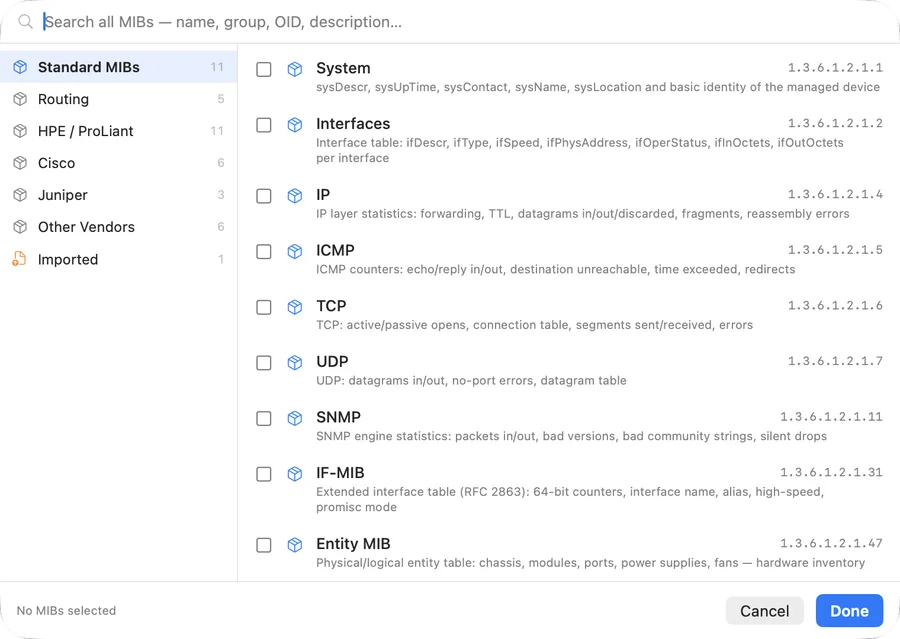Click the magnifier search icon
This screenshot has height=639, width=900.
click(x=25, y=22)
